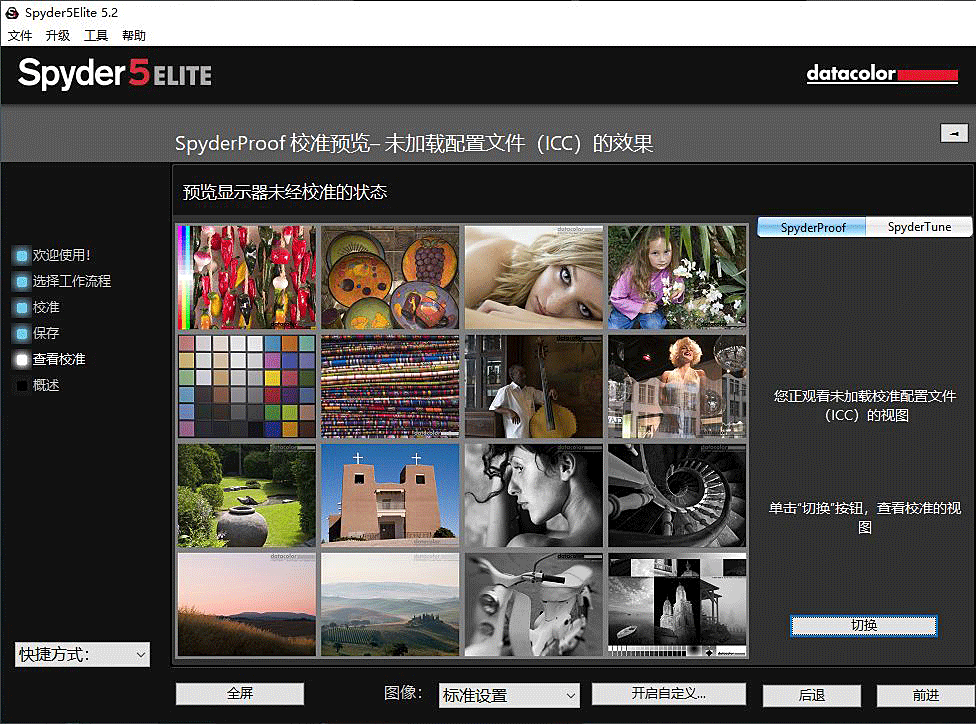Open the 工具 menu
The height and width of the screenshot is (724, 976).
pos(96,35)
